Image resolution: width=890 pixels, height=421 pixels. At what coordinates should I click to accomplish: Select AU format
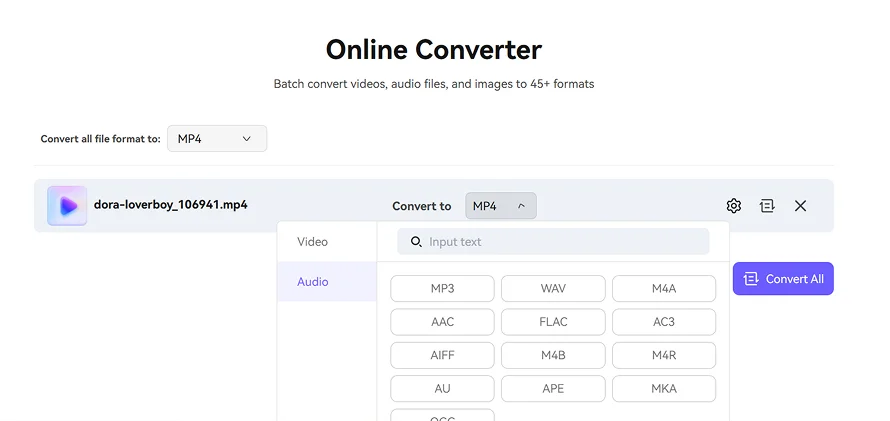pyautogui.click(x=442, y=389)
